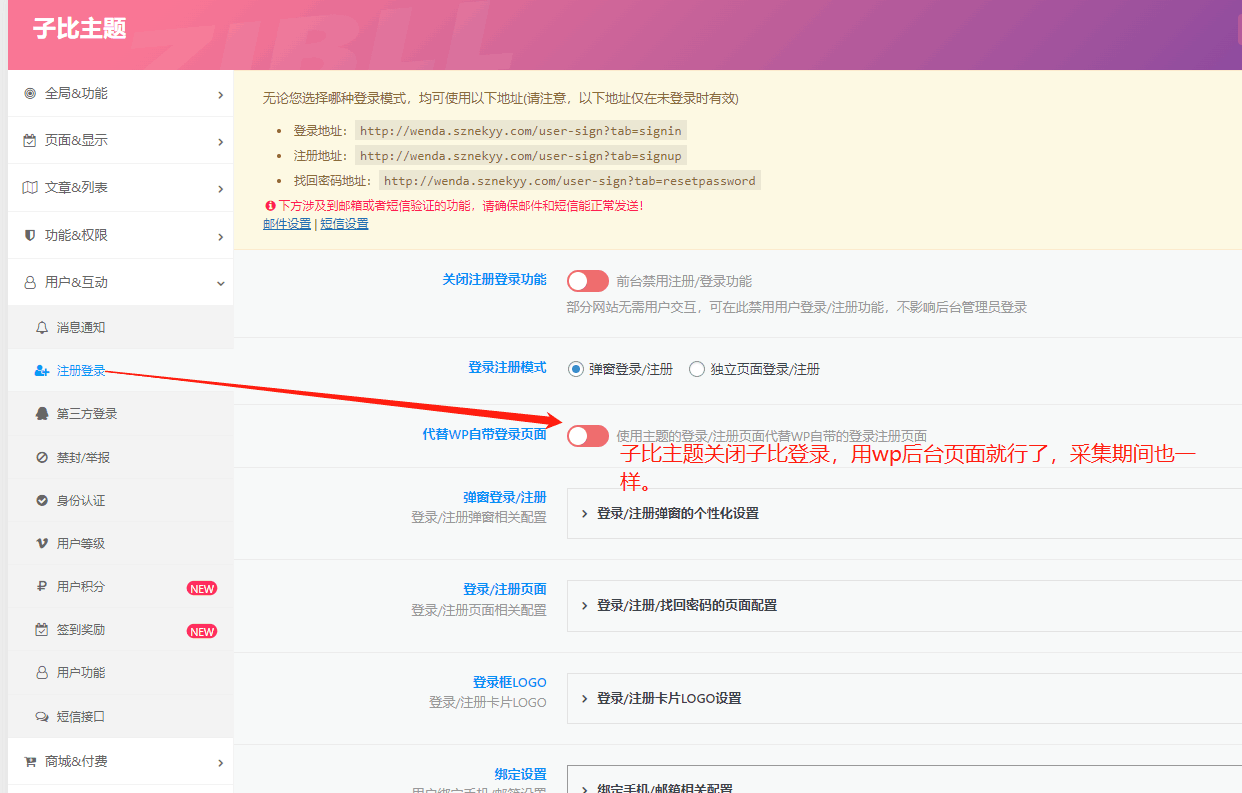Click the 用户功能 person icon
Image resolution: width=1242 pixels, height=793 pixels.
pyautogui.click(x=42, y=673)
